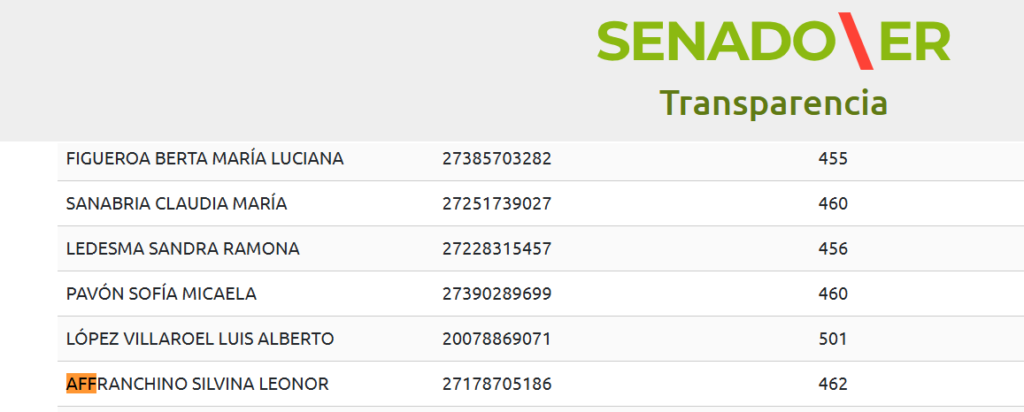Select the name FIGUEROA BERTA MARÍA LUCIANA

(x=204, y=158)
